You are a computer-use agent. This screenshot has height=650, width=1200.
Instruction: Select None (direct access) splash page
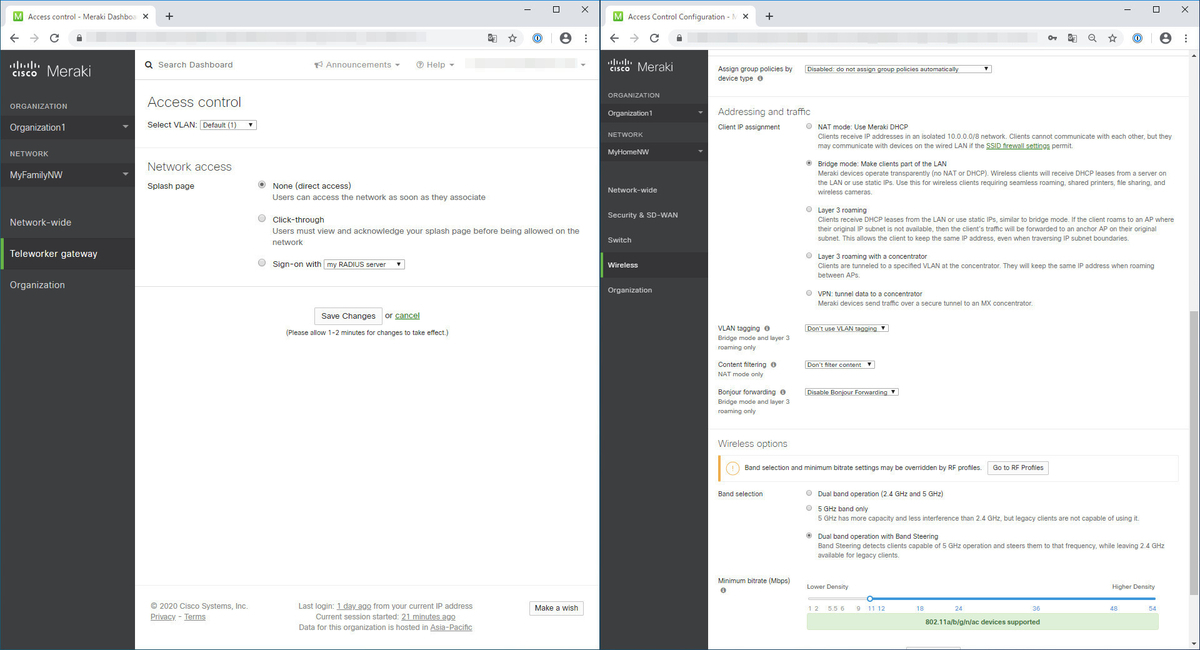262,185
